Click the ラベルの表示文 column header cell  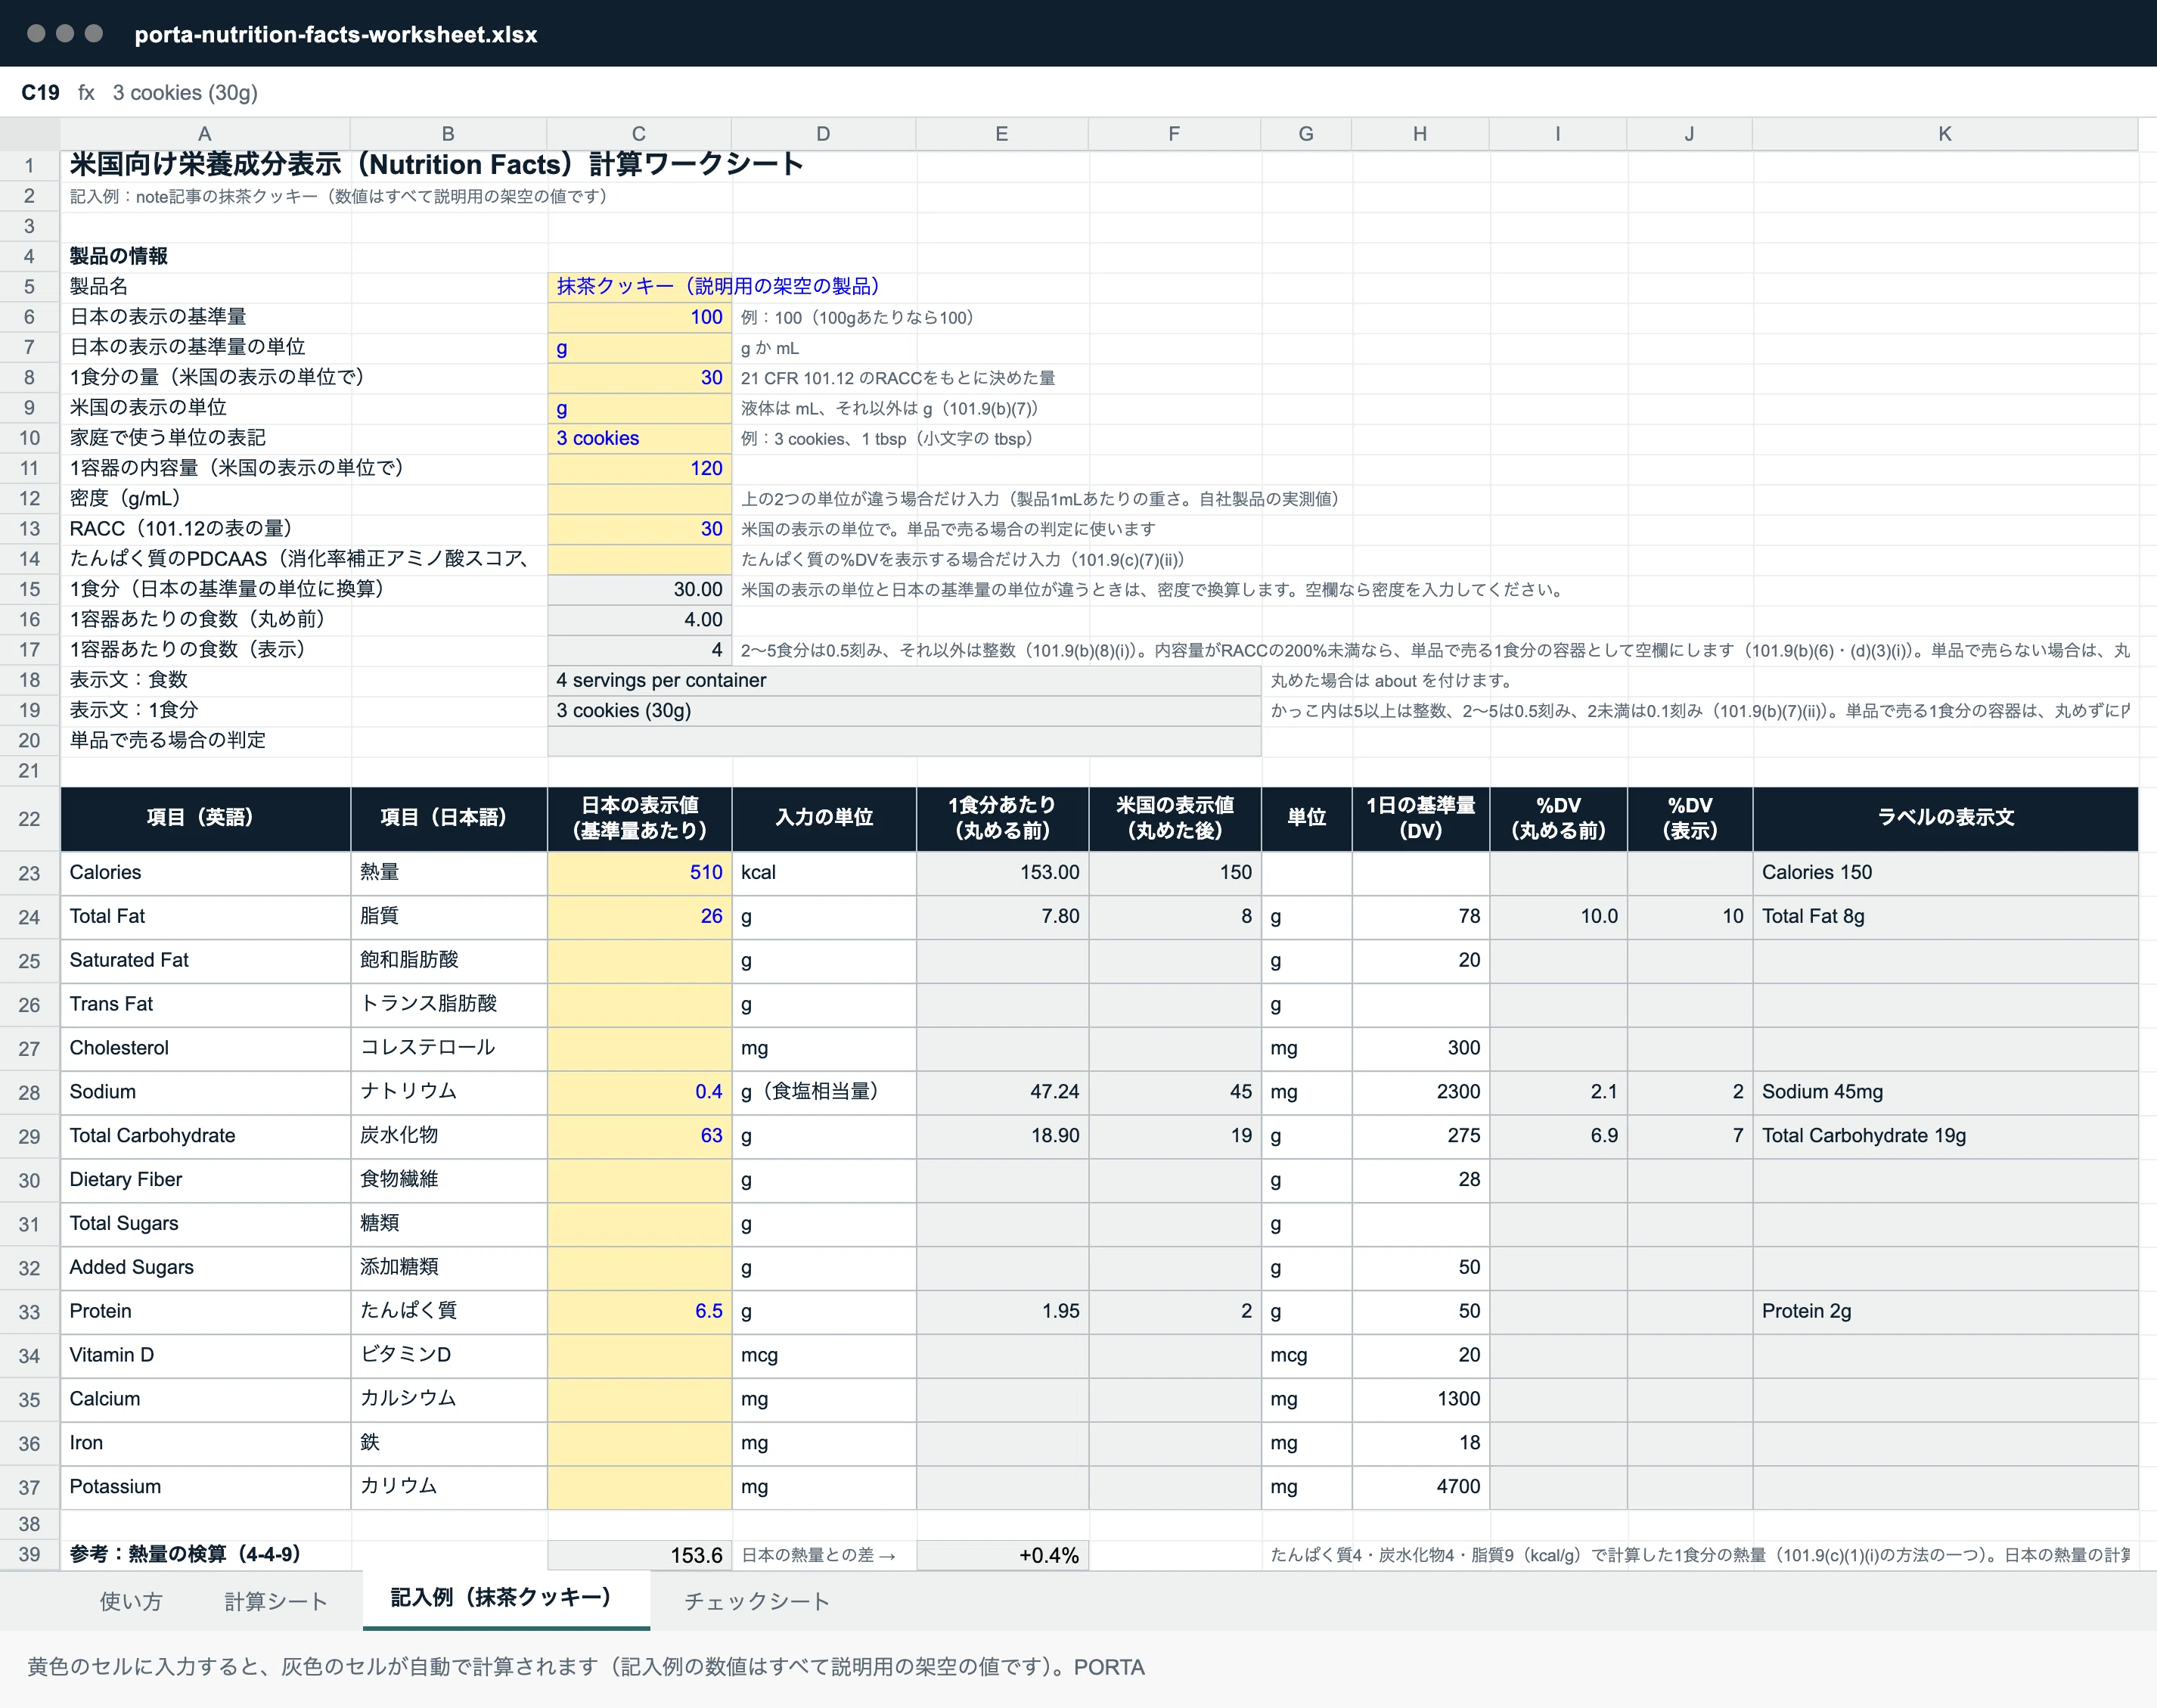point(1945,818)
